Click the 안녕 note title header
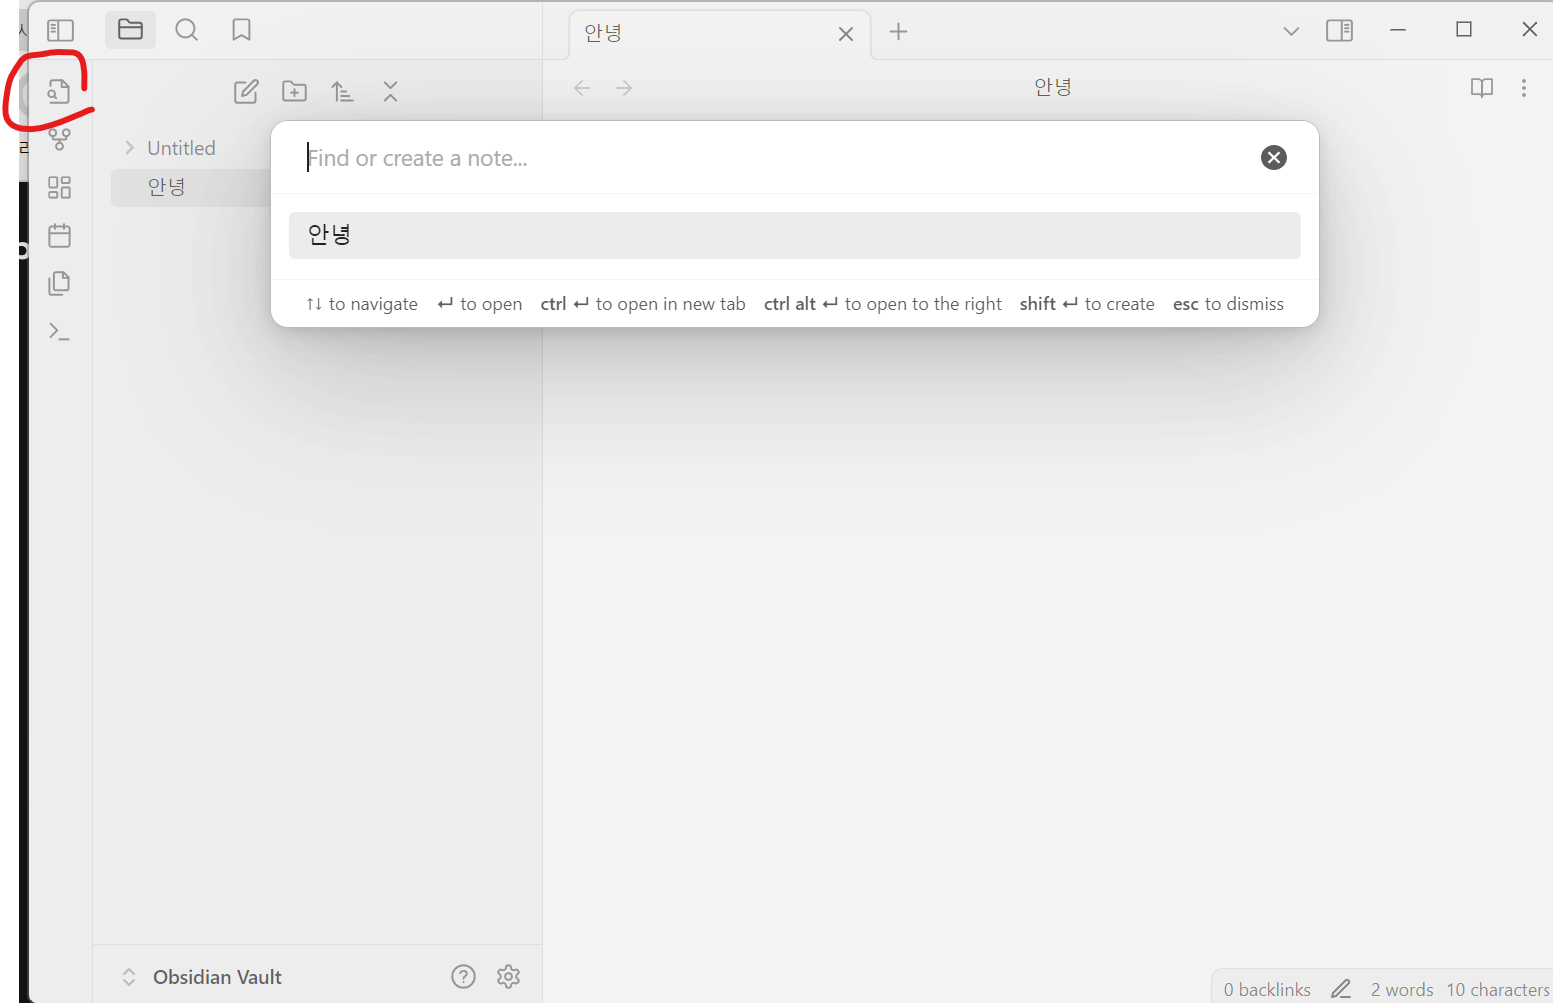The width and height of the screenshot is (1553, 1003). 1053,87
